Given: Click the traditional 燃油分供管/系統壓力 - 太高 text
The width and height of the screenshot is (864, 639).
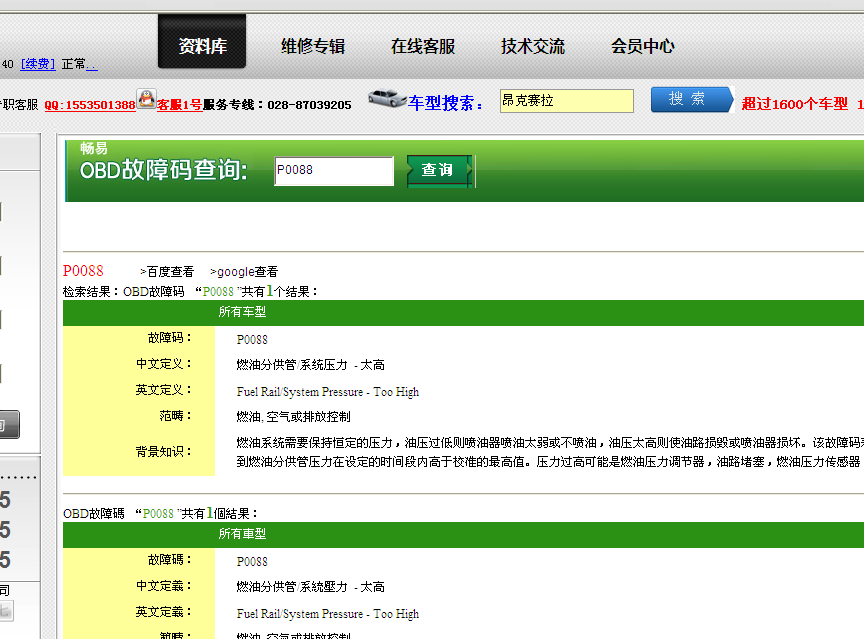Looking at the screenshot, I should click(x=310, y=587).
